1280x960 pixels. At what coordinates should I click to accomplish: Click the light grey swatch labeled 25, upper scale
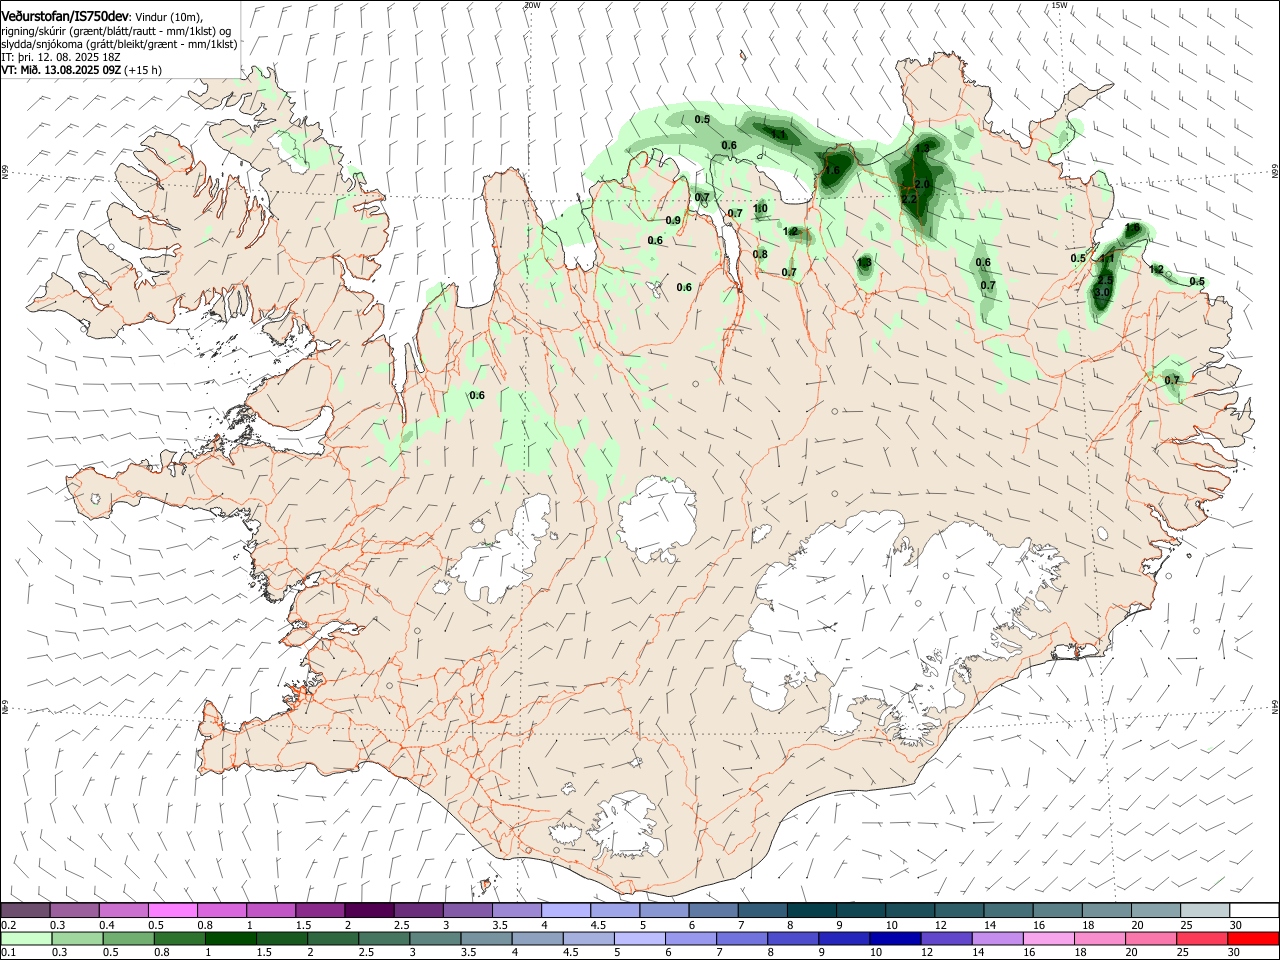(1206, 910)
